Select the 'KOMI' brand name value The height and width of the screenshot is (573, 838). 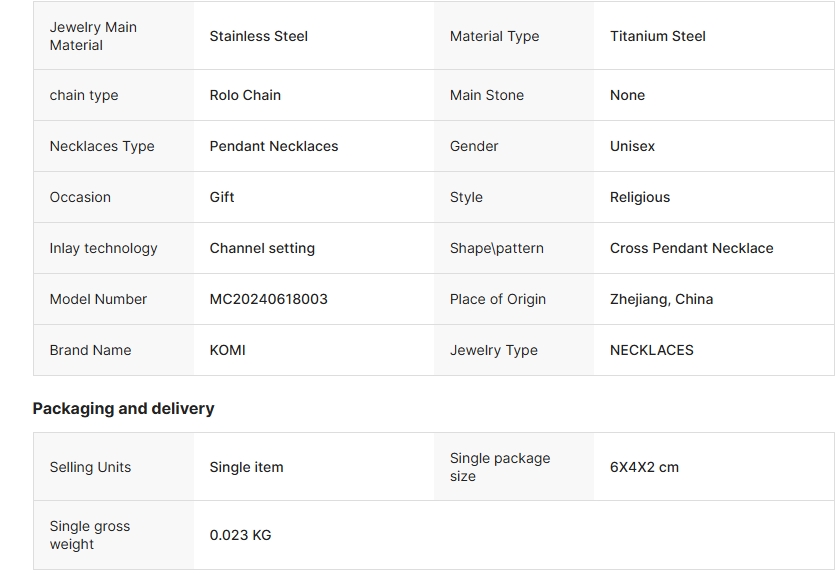pyautogui.click(x=228, y=350)
